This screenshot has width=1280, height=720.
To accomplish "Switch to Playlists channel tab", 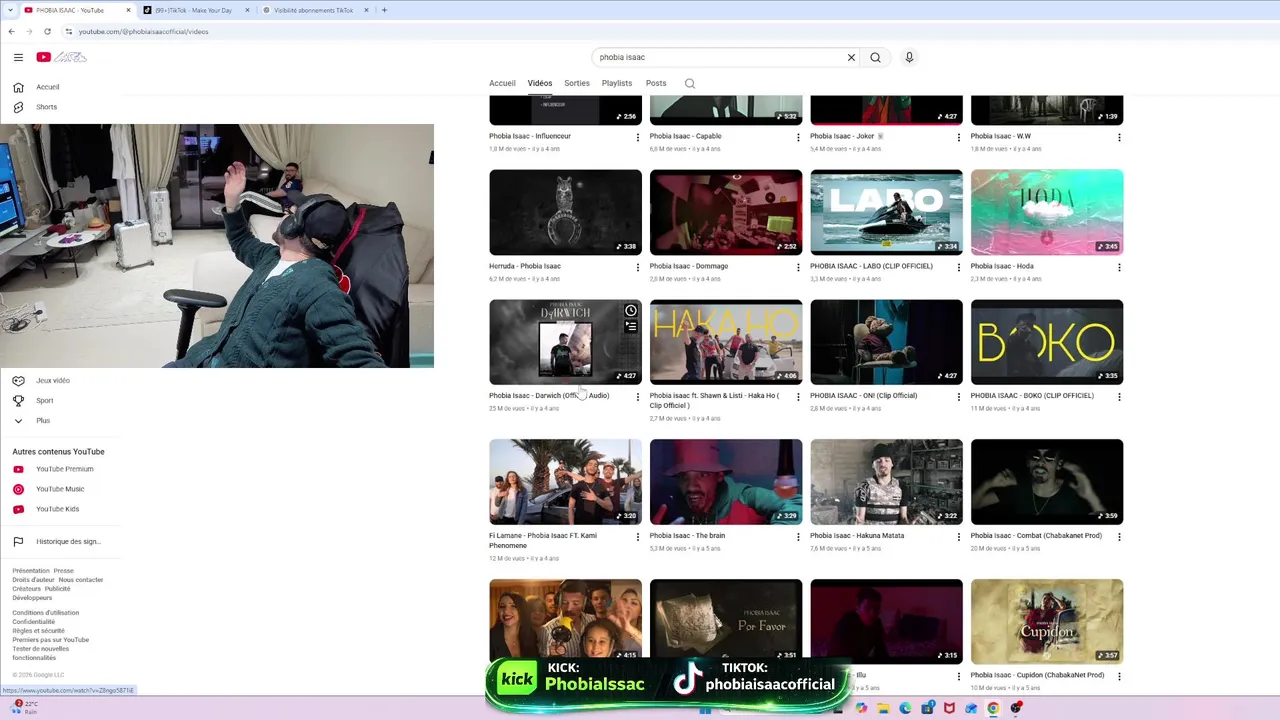I will 617,83.
